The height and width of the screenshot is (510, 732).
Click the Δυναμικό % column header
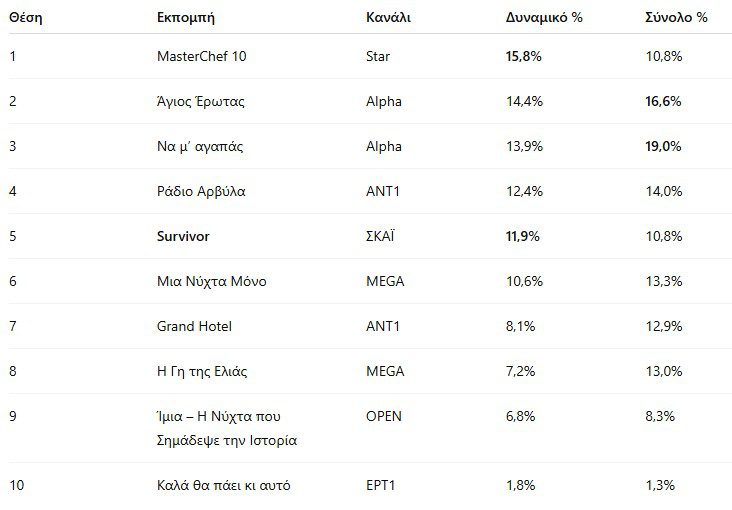tap(544, 18)
